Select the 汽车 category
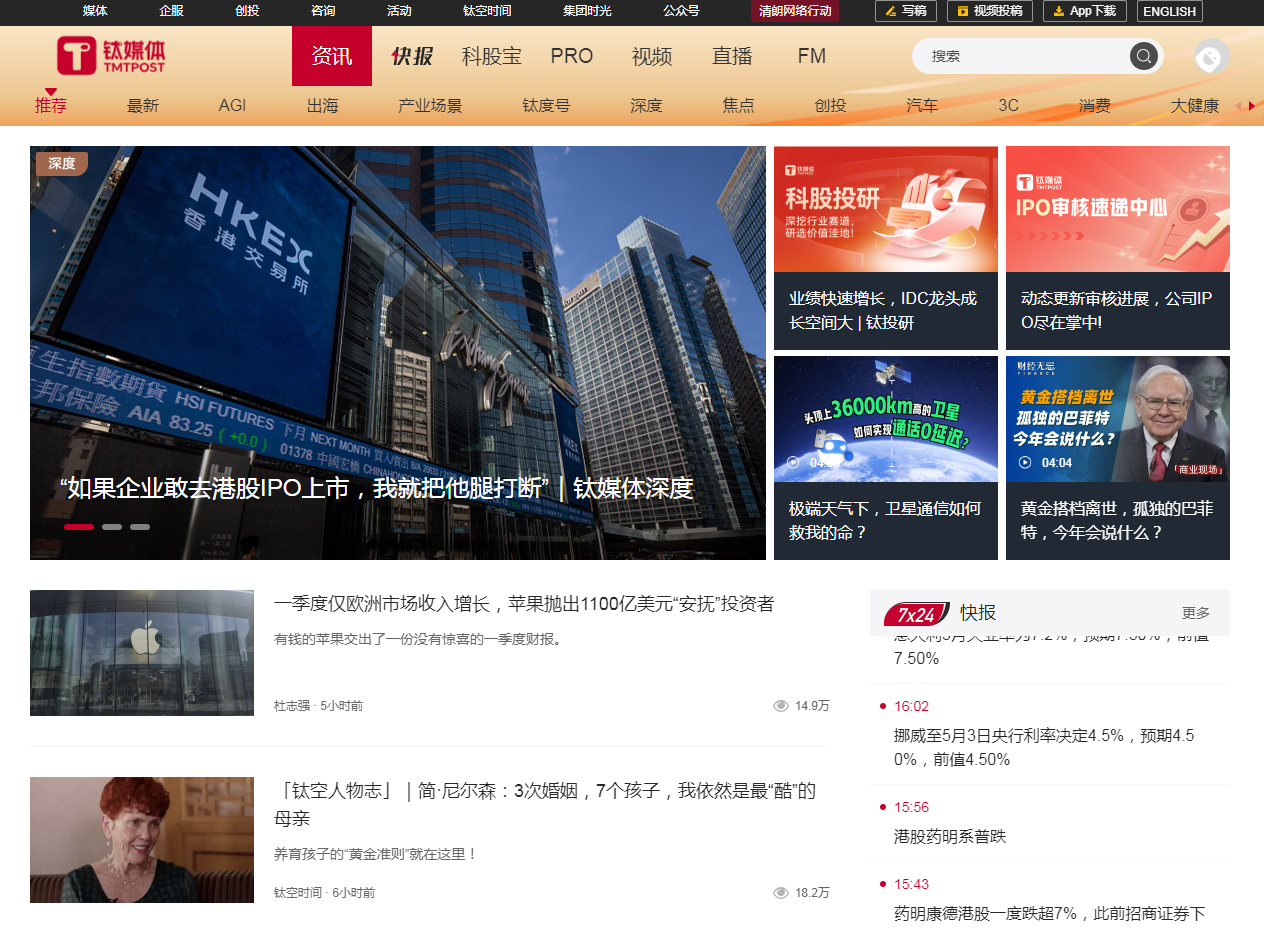This screenshot has height=929, width=1264. 922,105
